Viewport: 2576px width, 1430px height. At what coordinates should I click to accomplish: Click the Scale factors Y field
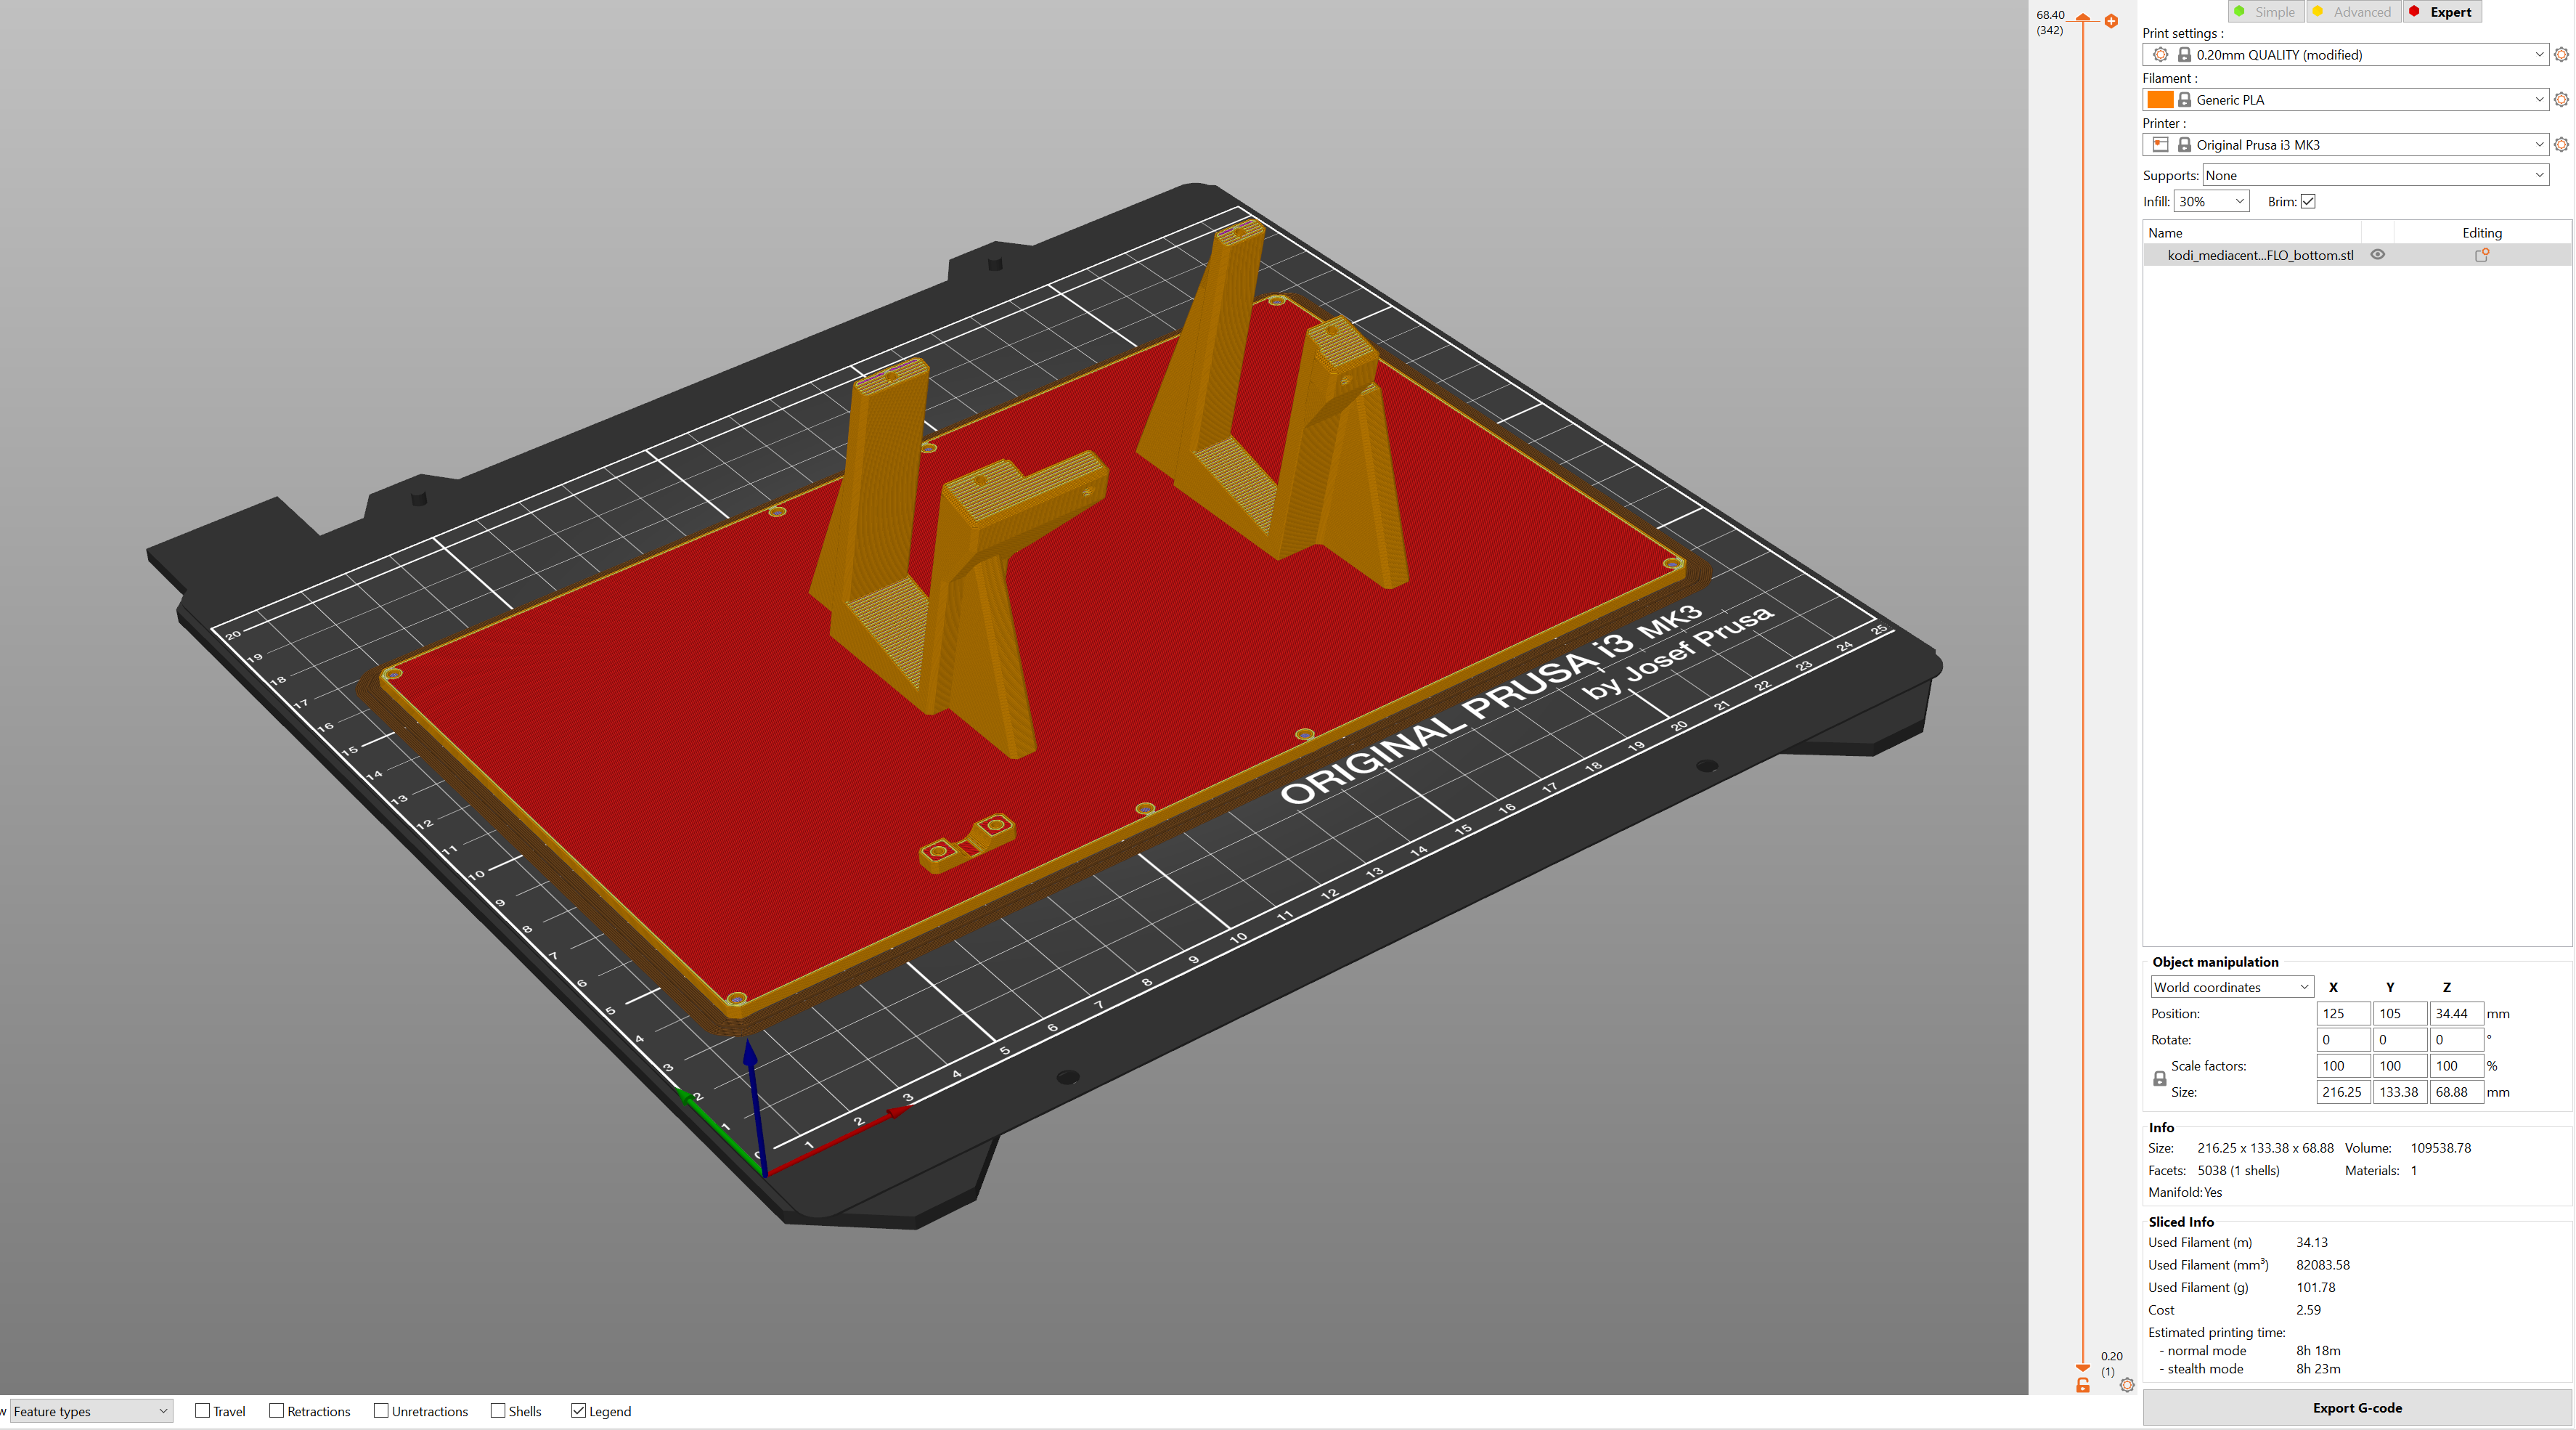point(2399,1066)
